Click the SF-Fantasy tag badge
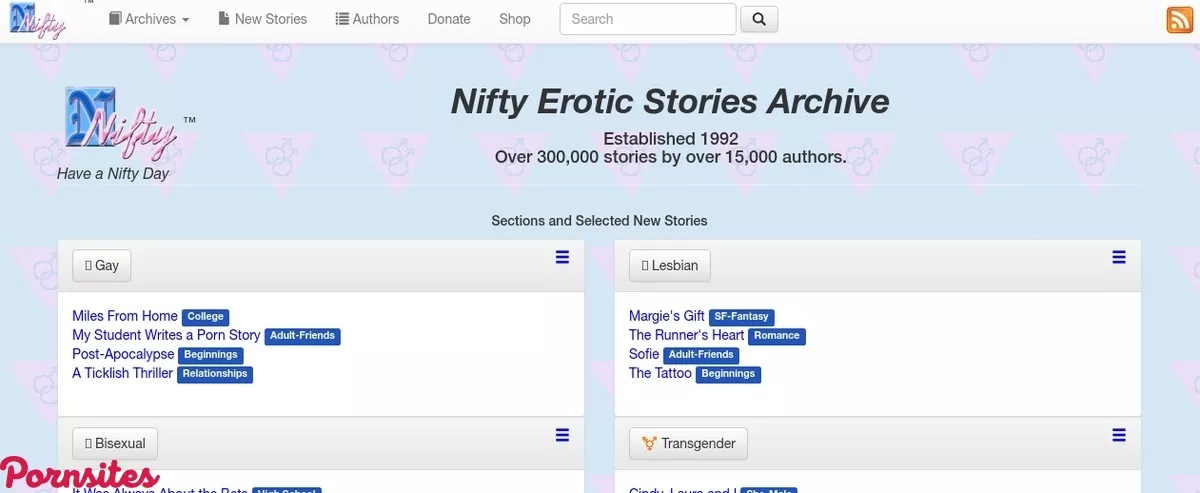 [x=740, y=317]
